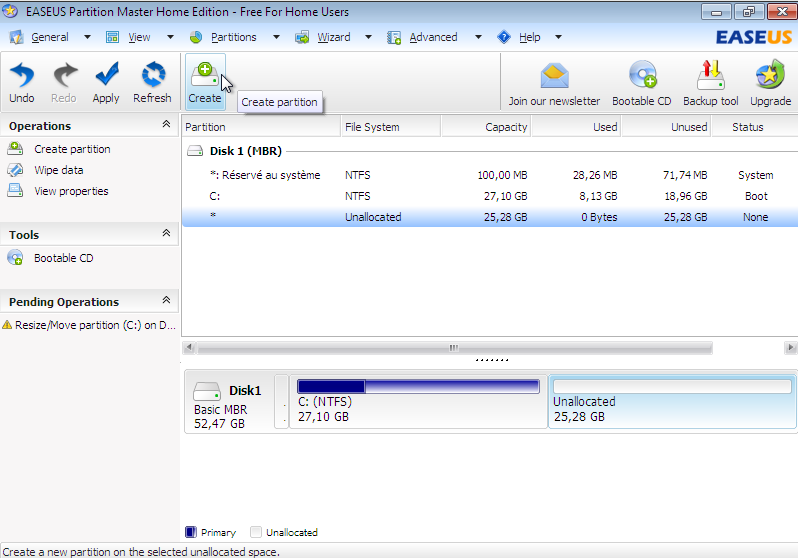Click the scrollbar right arrow
The width and height of the screenshot is (798, 558).
[x=790, y=348]
